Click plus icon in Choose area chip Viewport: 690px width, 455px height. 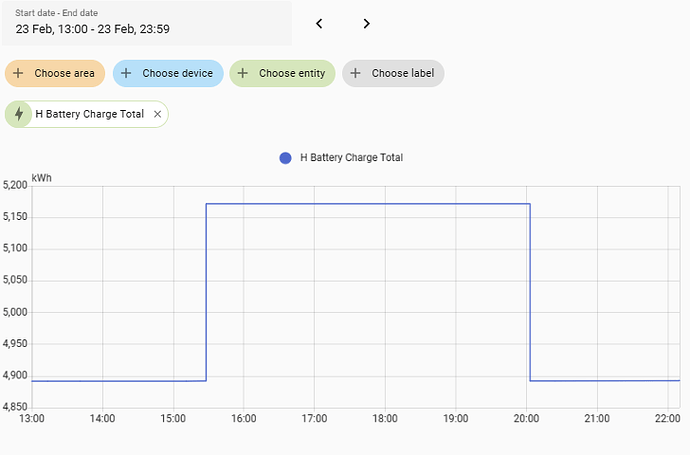point(18,73)
